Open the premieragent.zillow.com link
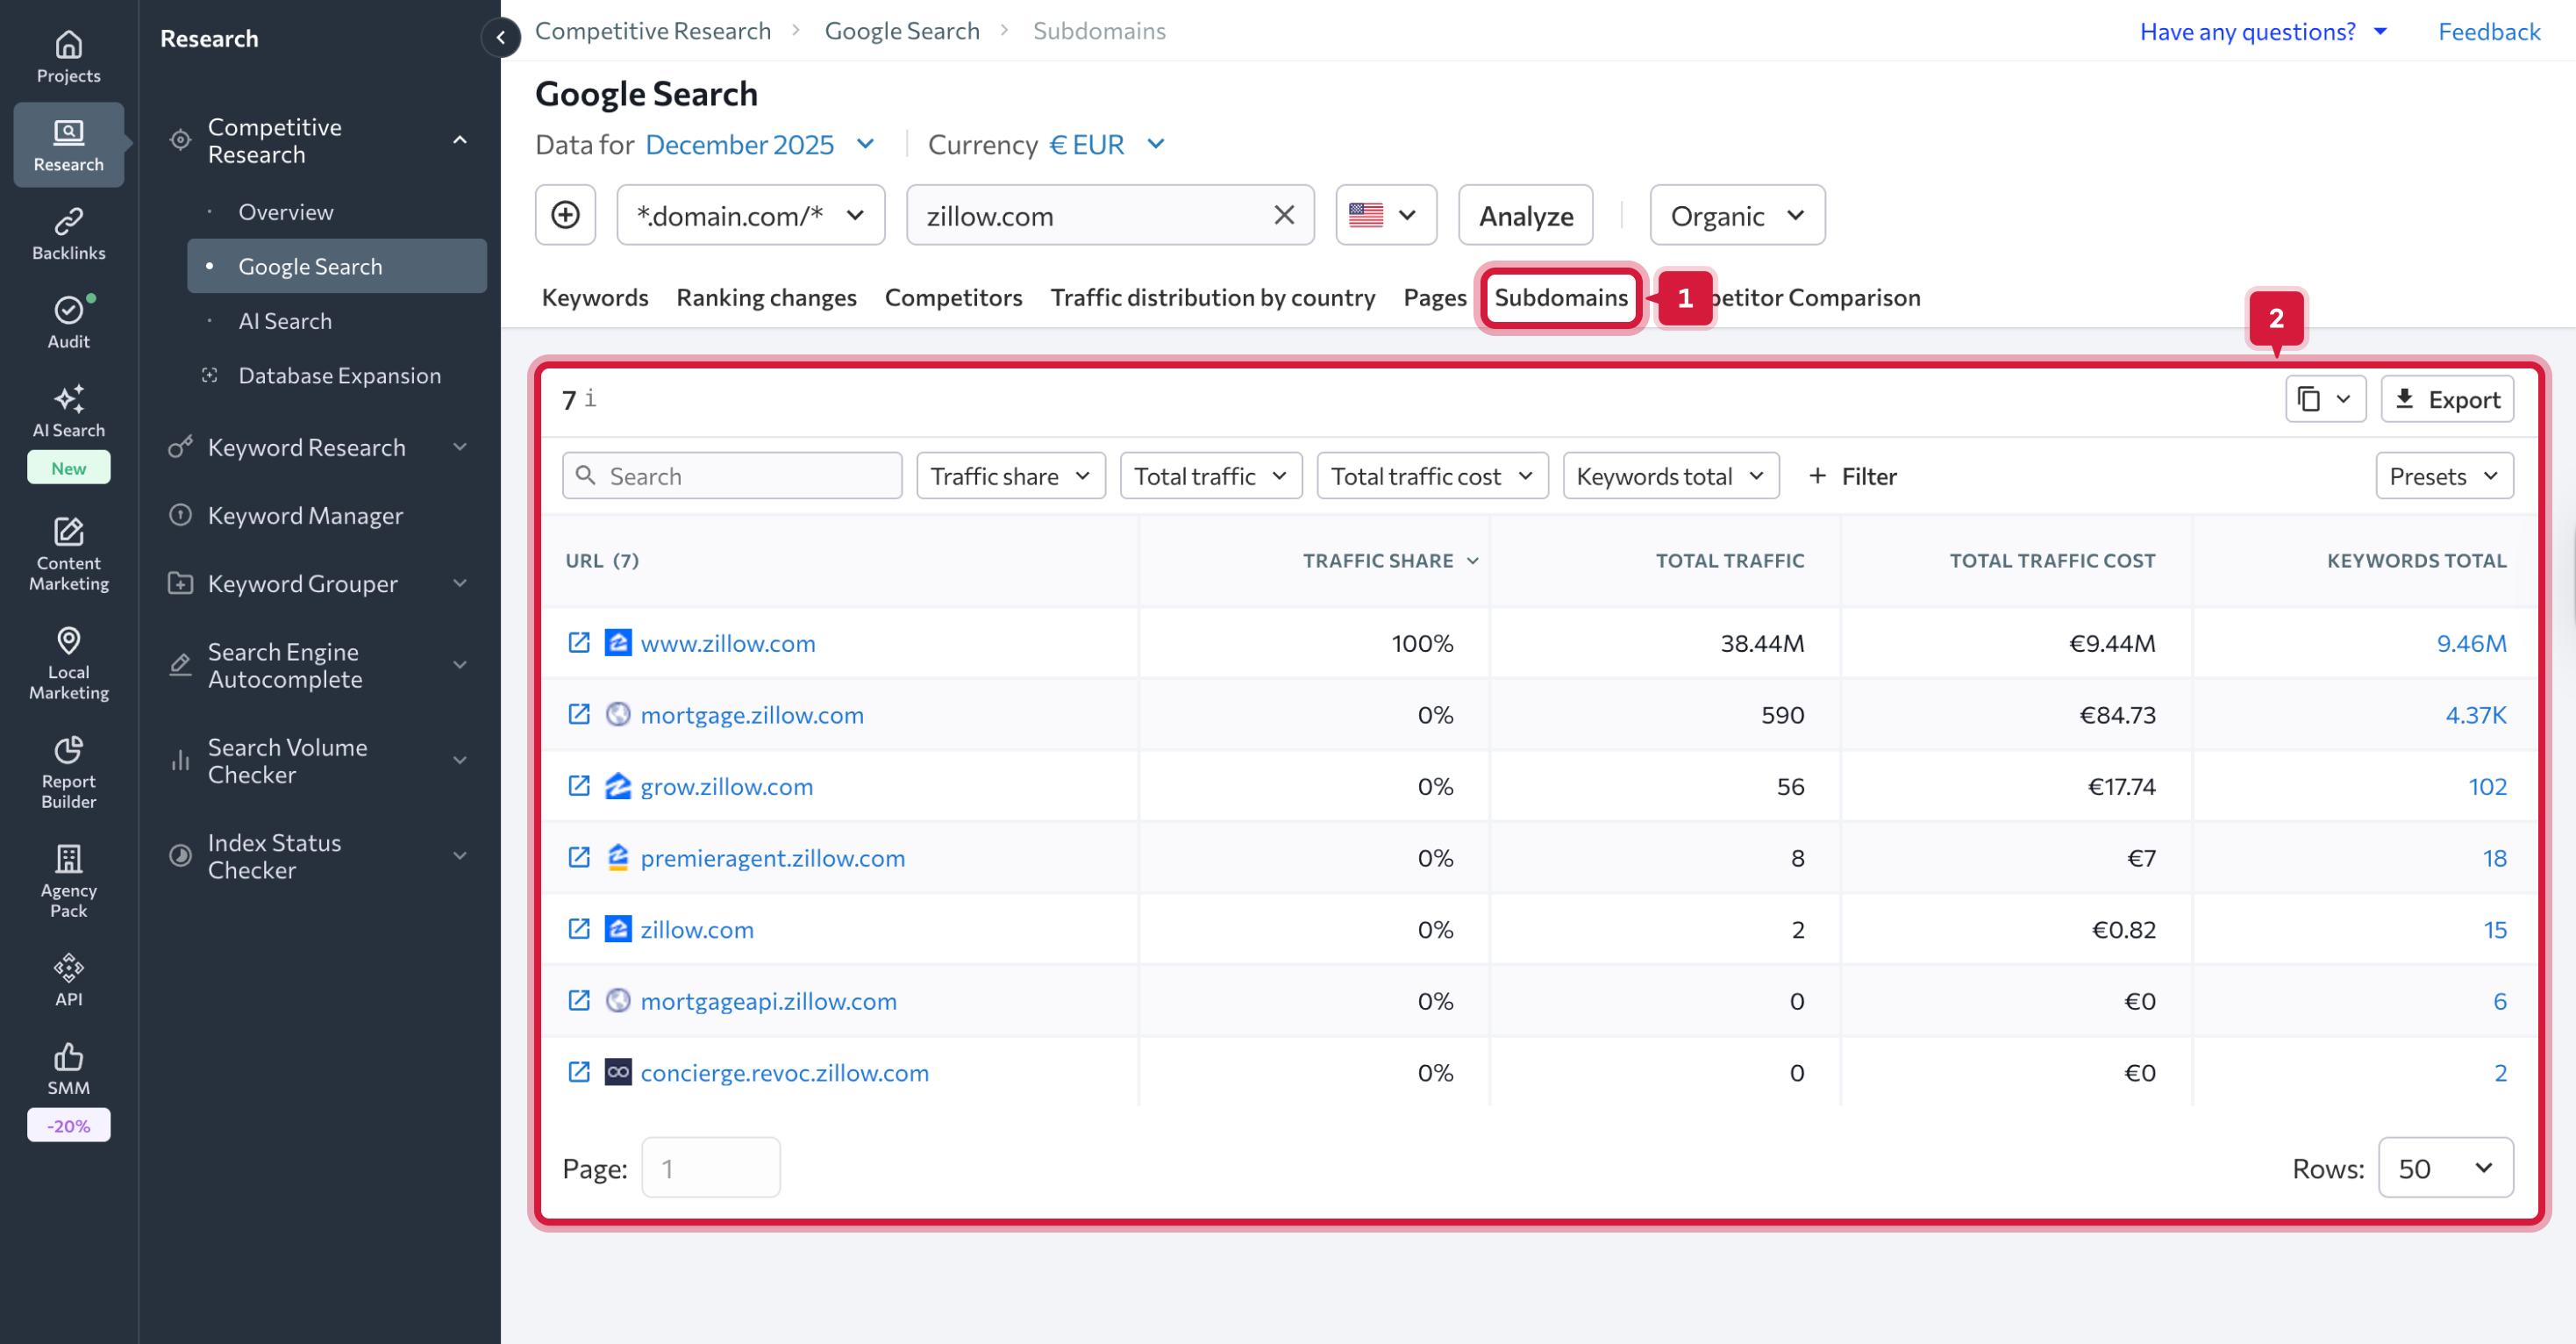Screen dimensions: 2576x1344 tap(772, 857)
